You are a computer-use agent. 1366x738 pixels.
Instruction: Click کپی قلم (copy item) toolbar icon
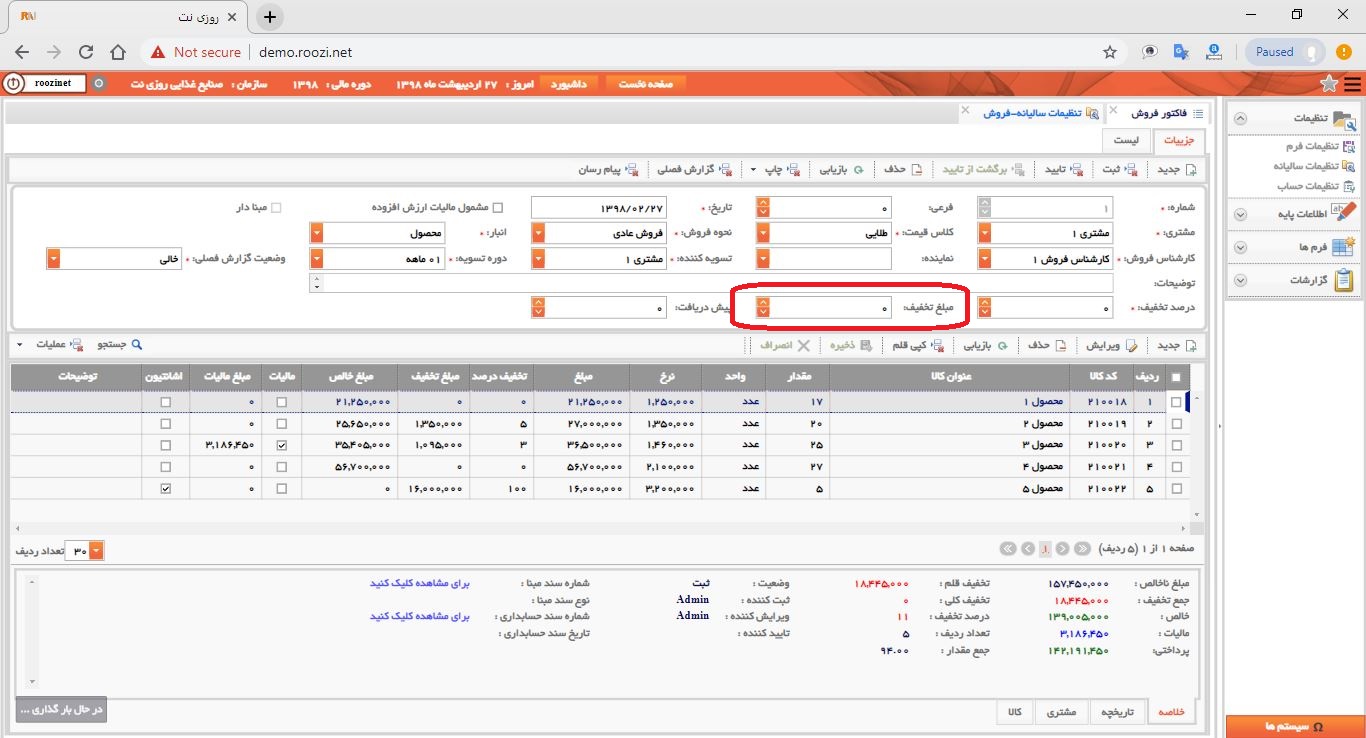[x=936, y=345]
